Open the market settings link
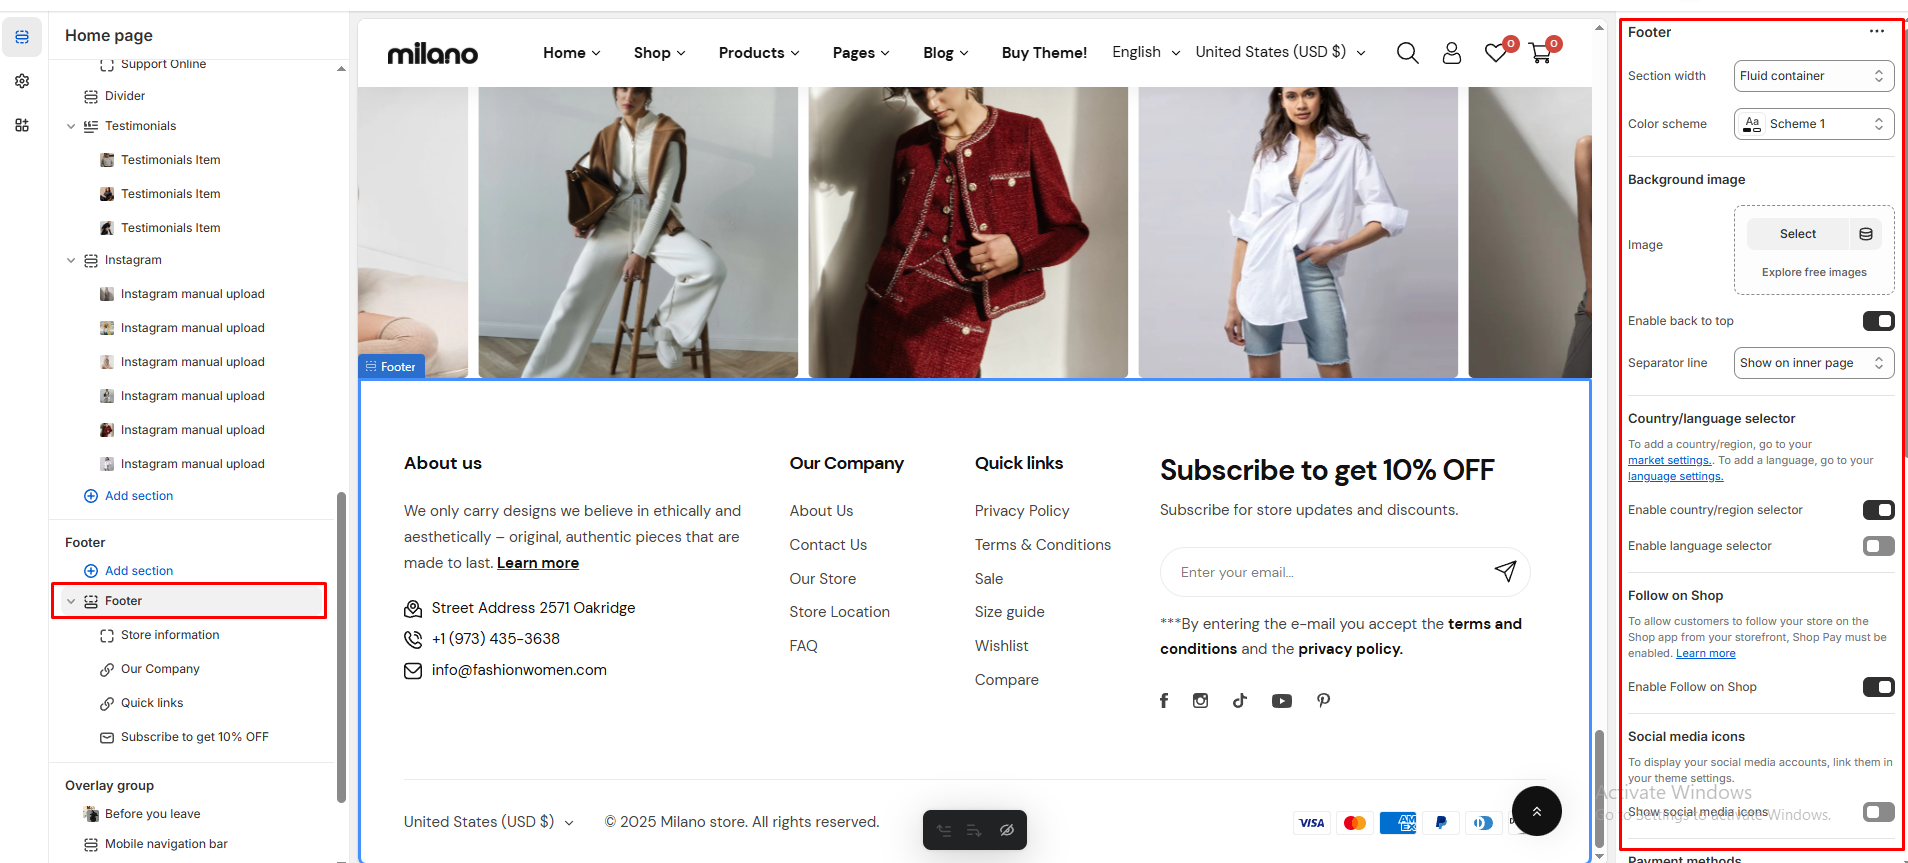This screenshot has width=1908, height=863. [1669, 461]
